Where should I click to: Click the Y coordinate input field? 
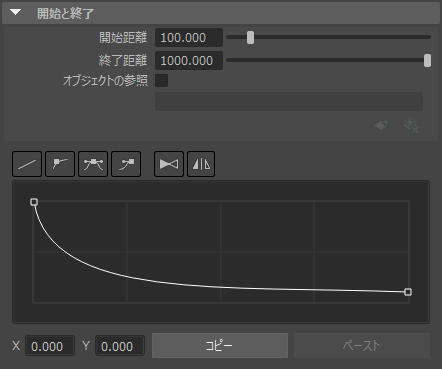click(120, 346)
